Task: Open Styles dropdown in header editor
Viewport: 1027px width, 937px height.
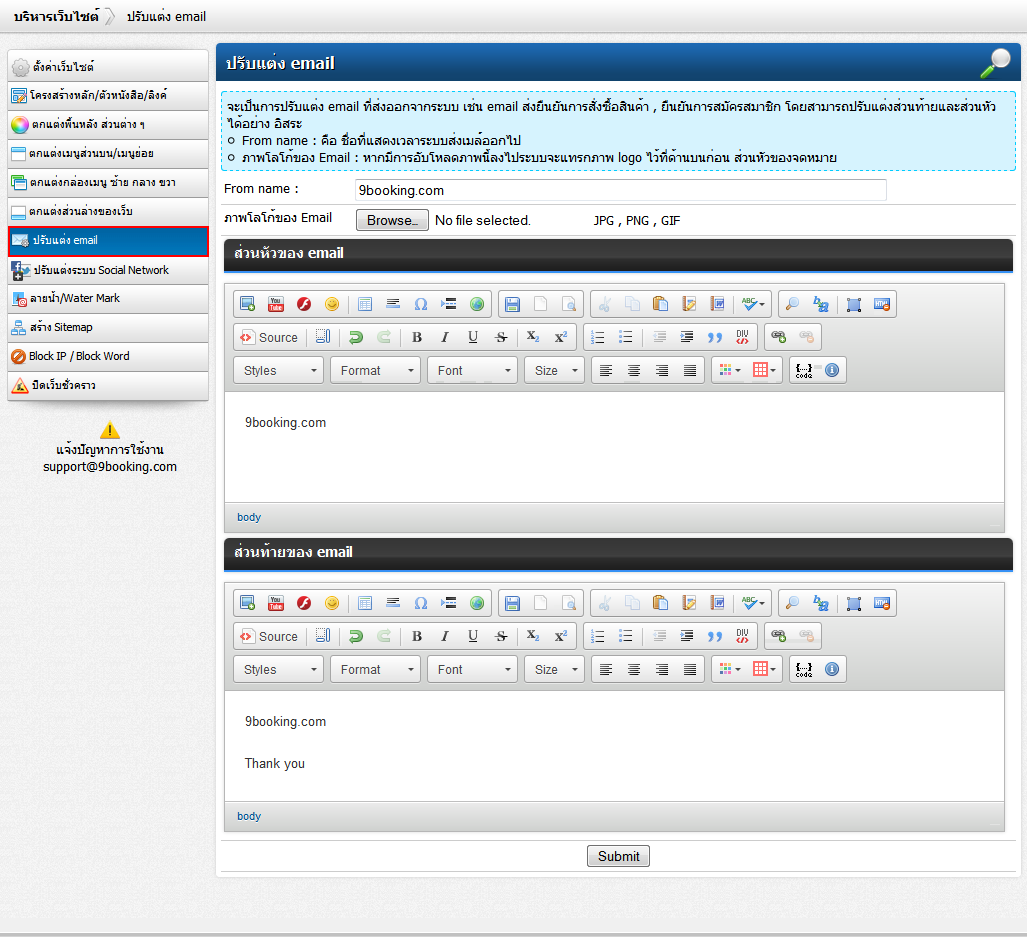Action: [x=278, y=371]
